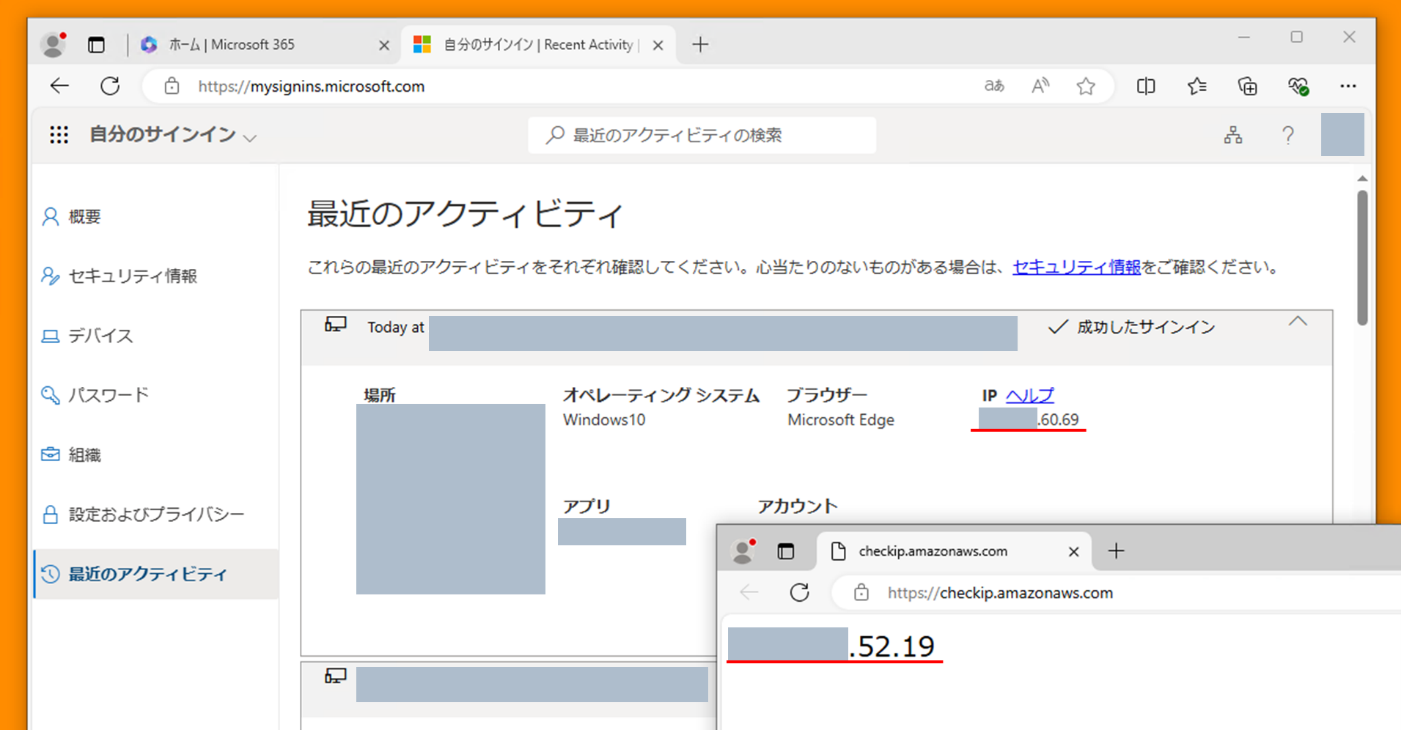This screenshot has height=730, width=1401.
Task: Click the back arrow in main browser window
Action: point(60,86)
